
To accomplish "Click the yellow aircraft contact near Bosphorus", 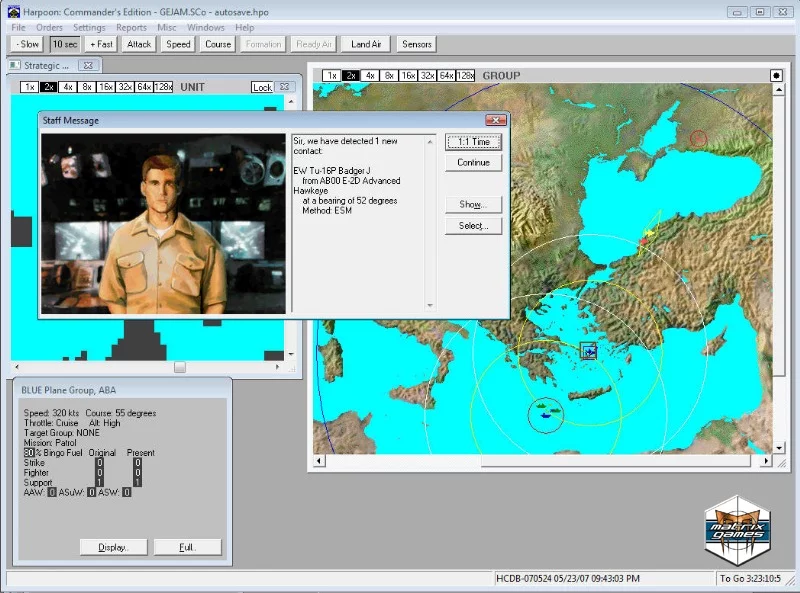I will (649, 233).
